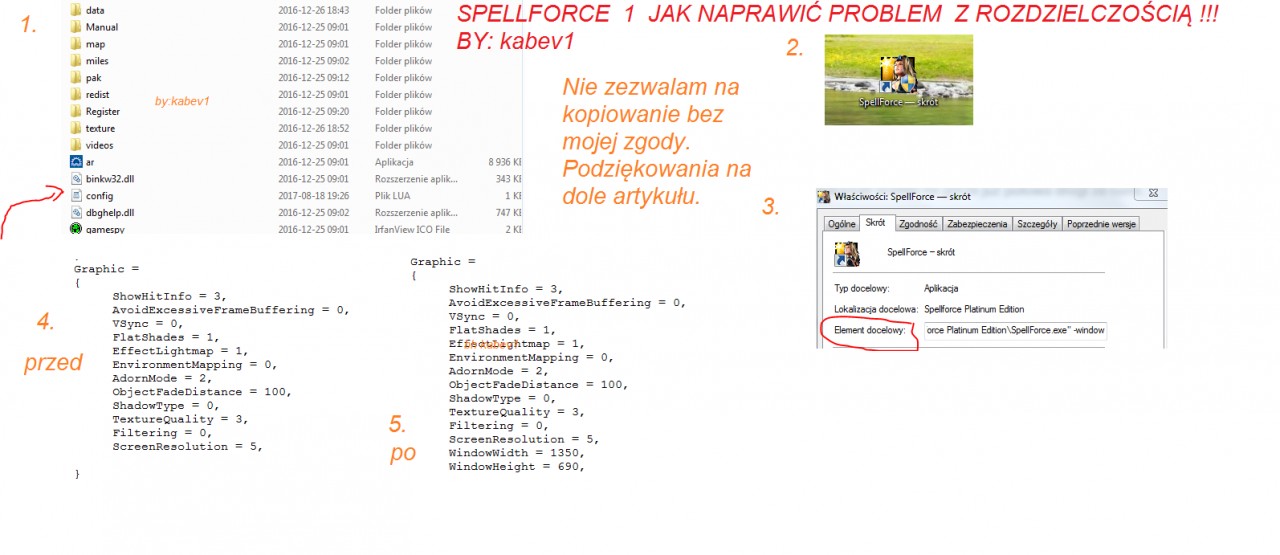1280x555 pixels.
Task: Select the miles folder icon
Action: [x=76, y=61]
